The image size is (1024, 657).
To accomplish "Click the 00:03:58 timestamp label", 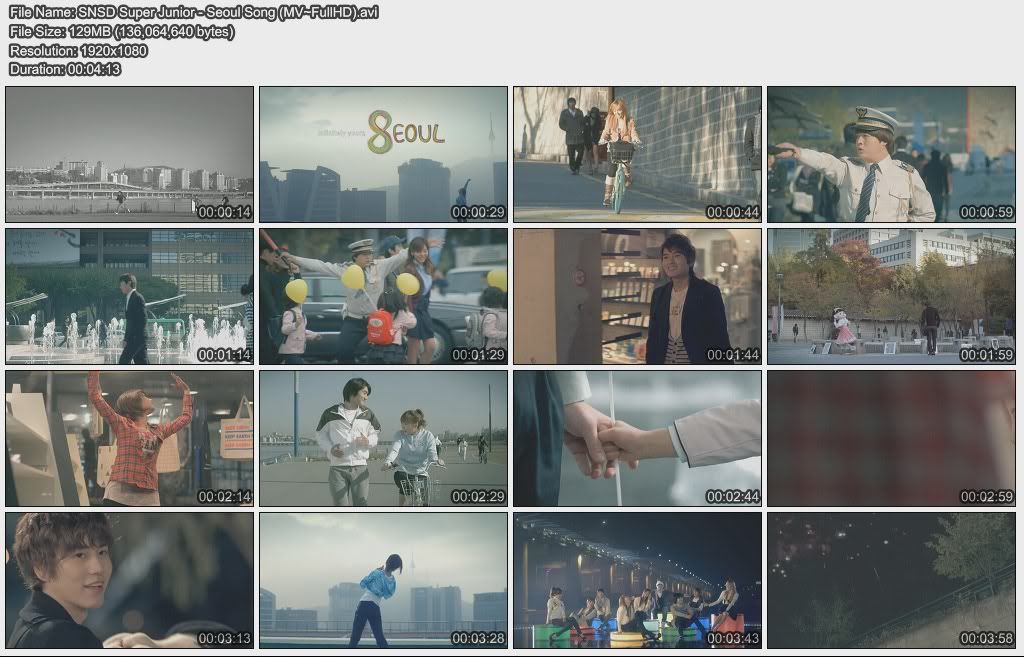I will pos(986,638).
